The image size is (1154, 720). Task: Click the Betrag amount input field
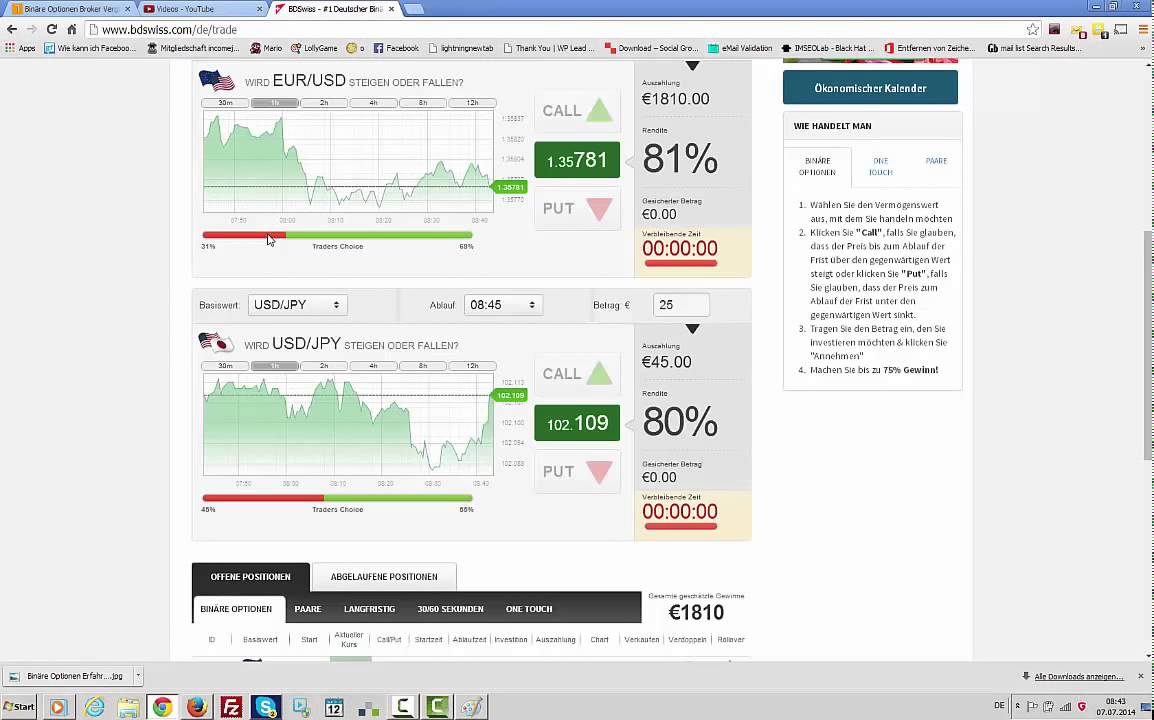pos(681,305)
